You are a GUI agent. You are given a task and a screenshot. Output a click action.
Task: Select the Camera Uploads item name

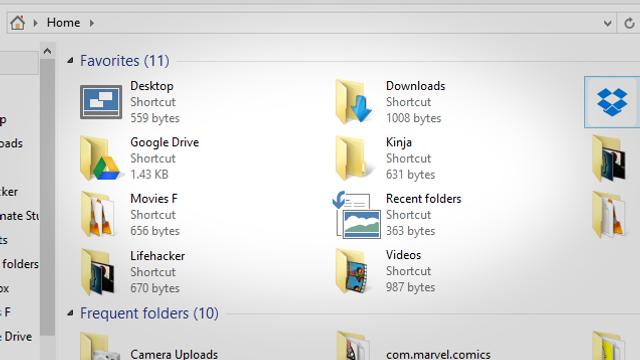pyautogui.click(x=174, y=354)
